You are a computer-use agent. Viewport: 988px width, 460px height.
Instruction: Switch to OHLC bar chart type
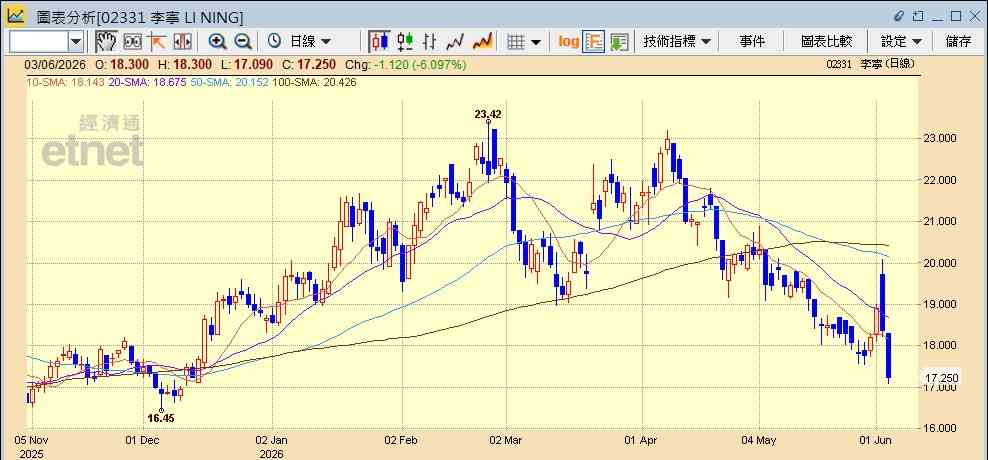(x=430, y=42)
